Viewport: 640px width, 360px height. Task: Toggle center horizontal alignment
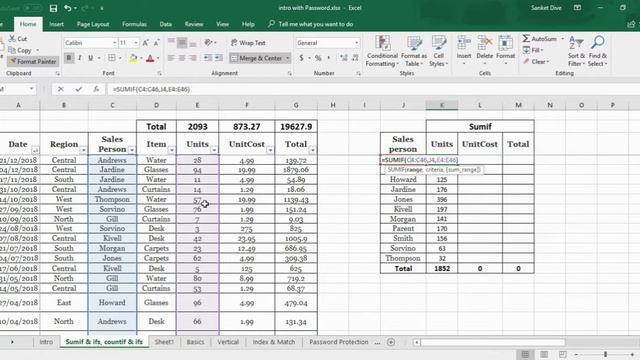coord(182,58)
